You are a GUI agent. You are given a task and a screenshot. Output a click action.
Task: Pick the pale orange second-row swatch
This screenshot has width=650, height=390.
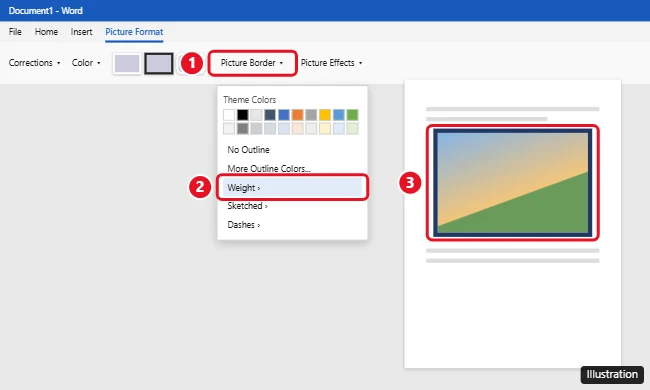tap(297, 128)
